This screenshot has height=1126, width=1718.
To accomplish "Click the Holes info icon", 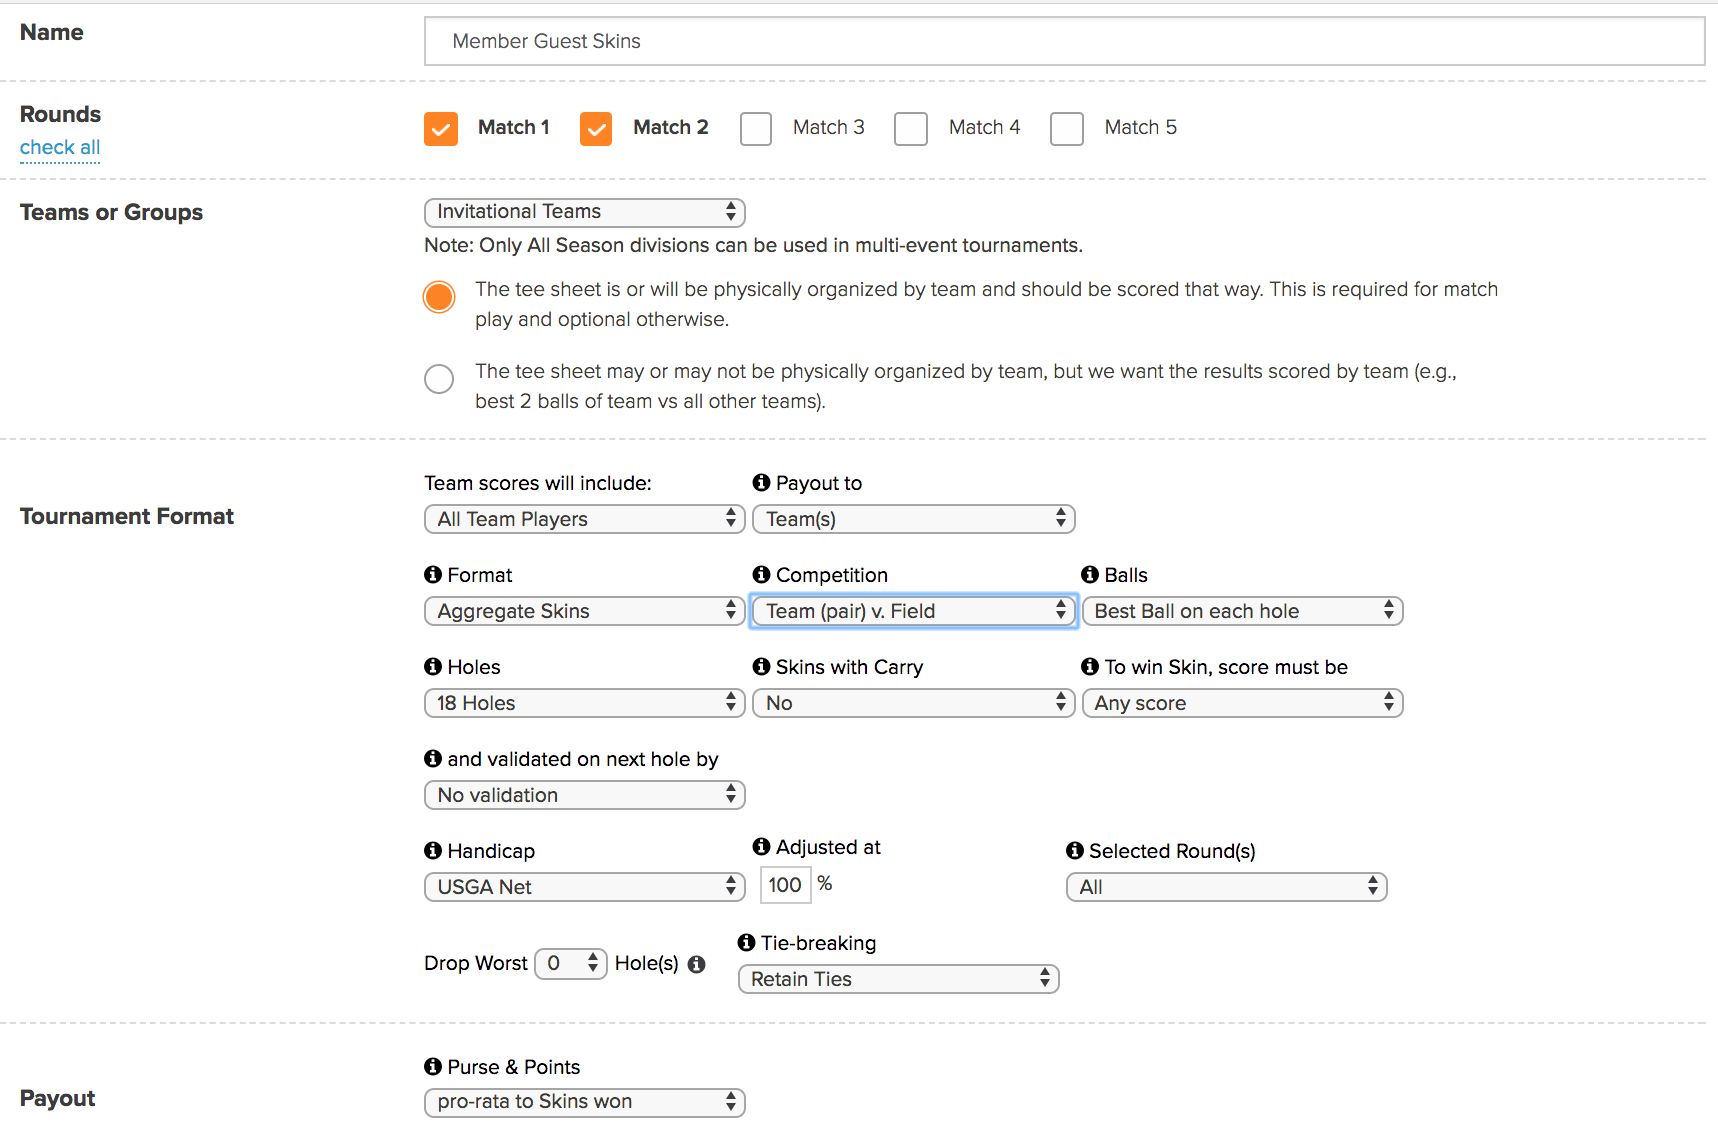I will tap(433, 666).
